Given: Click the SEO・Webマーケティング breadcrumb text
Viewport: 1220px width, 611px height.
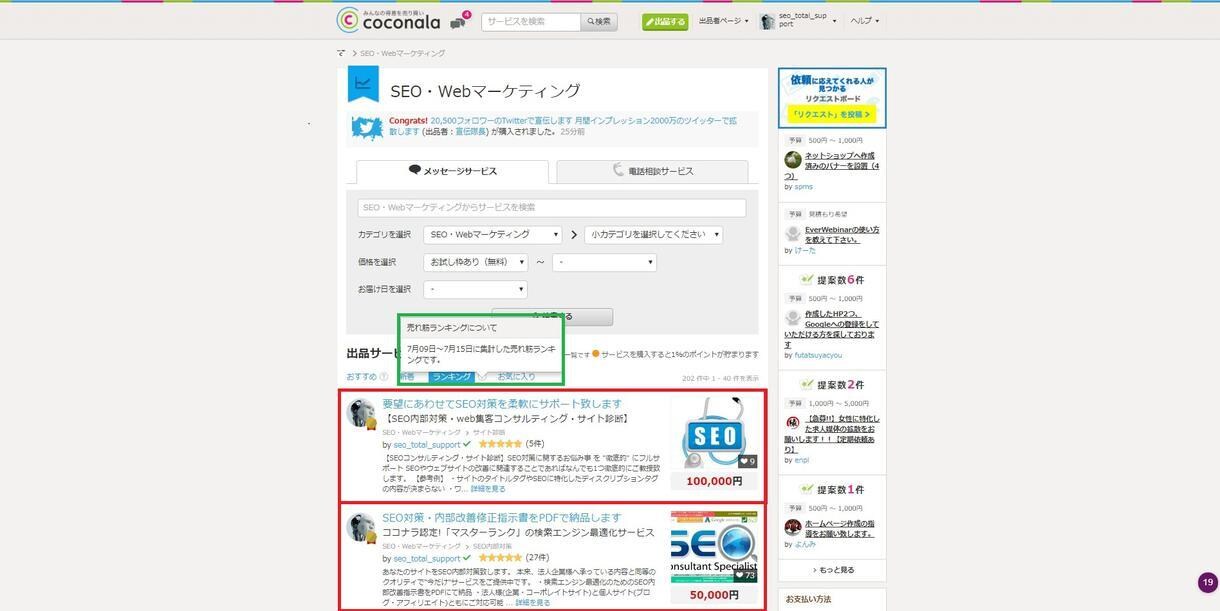Looking at the screenshot, I should point(403,53).
